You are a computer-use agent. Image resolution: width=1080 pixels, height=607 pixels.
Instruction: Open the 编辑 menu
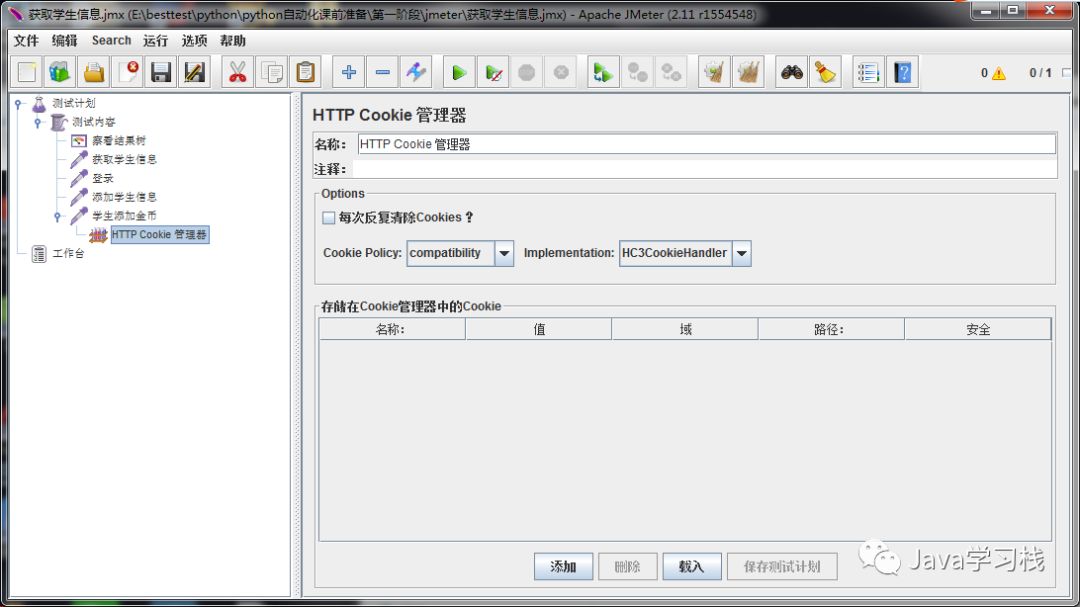(65, 41)
